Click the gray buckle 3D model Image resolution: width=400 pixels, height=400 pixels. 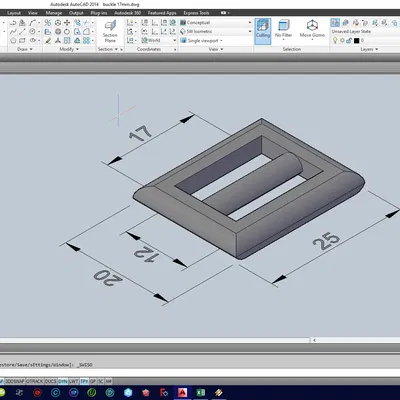point(249,189)
